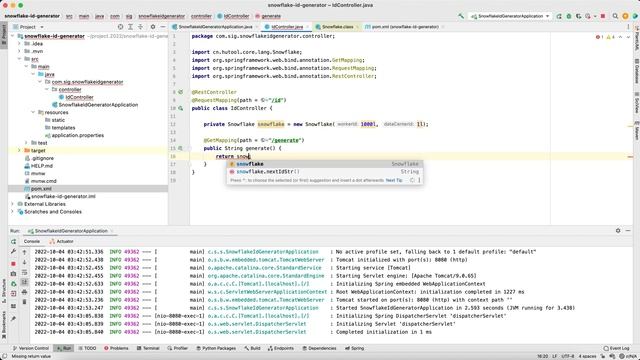Open the run configuration dropdown SnowflakeIdGeneratorApplication
Viewport: 640px width, 360px height.
pyautogui.click(x=510, y=16)
